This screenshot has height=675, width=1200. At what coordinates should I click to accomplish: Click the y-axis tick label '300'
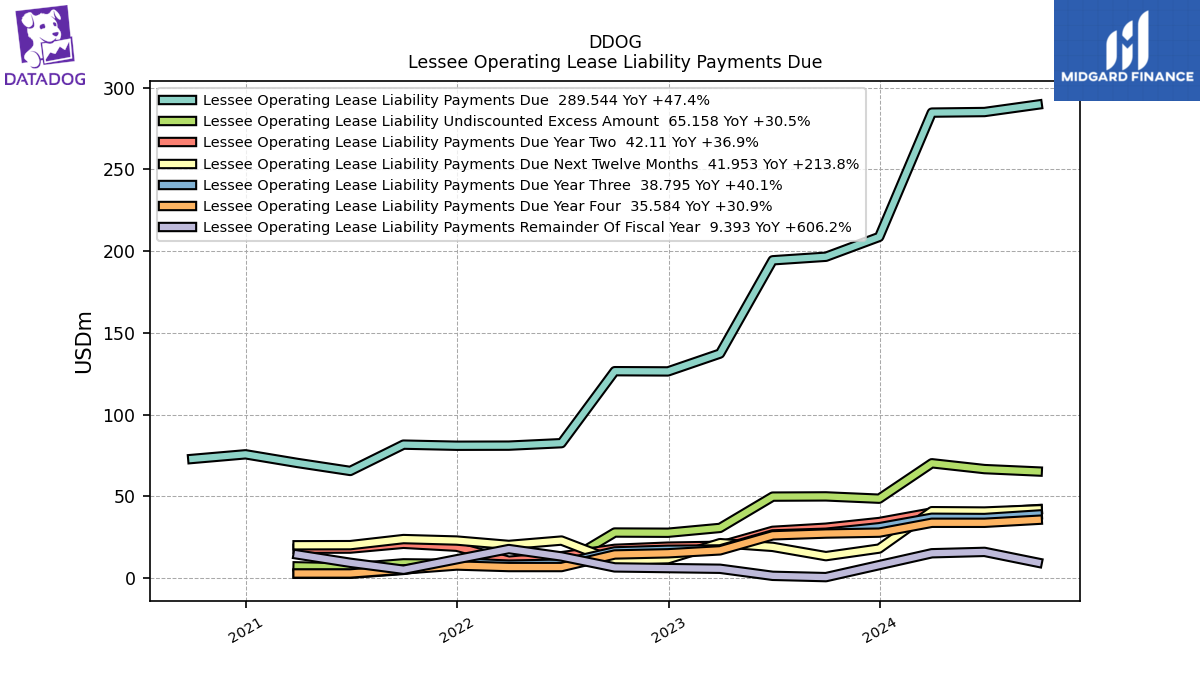[120, 89]
